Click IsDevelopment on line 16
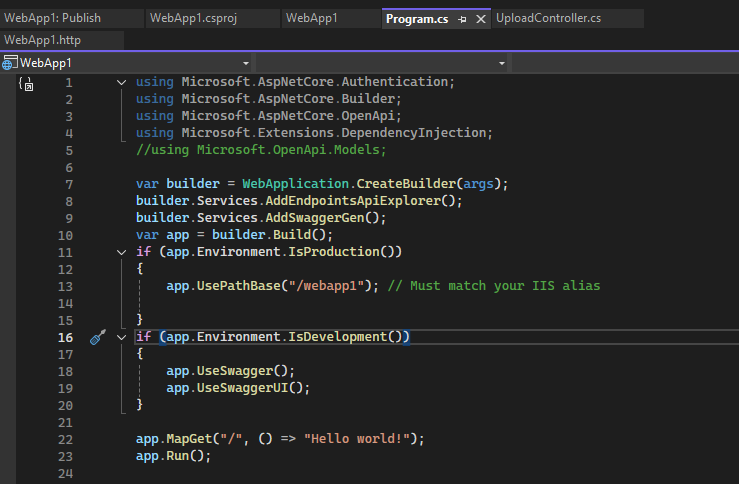739x484 pixels. [337, 336]
